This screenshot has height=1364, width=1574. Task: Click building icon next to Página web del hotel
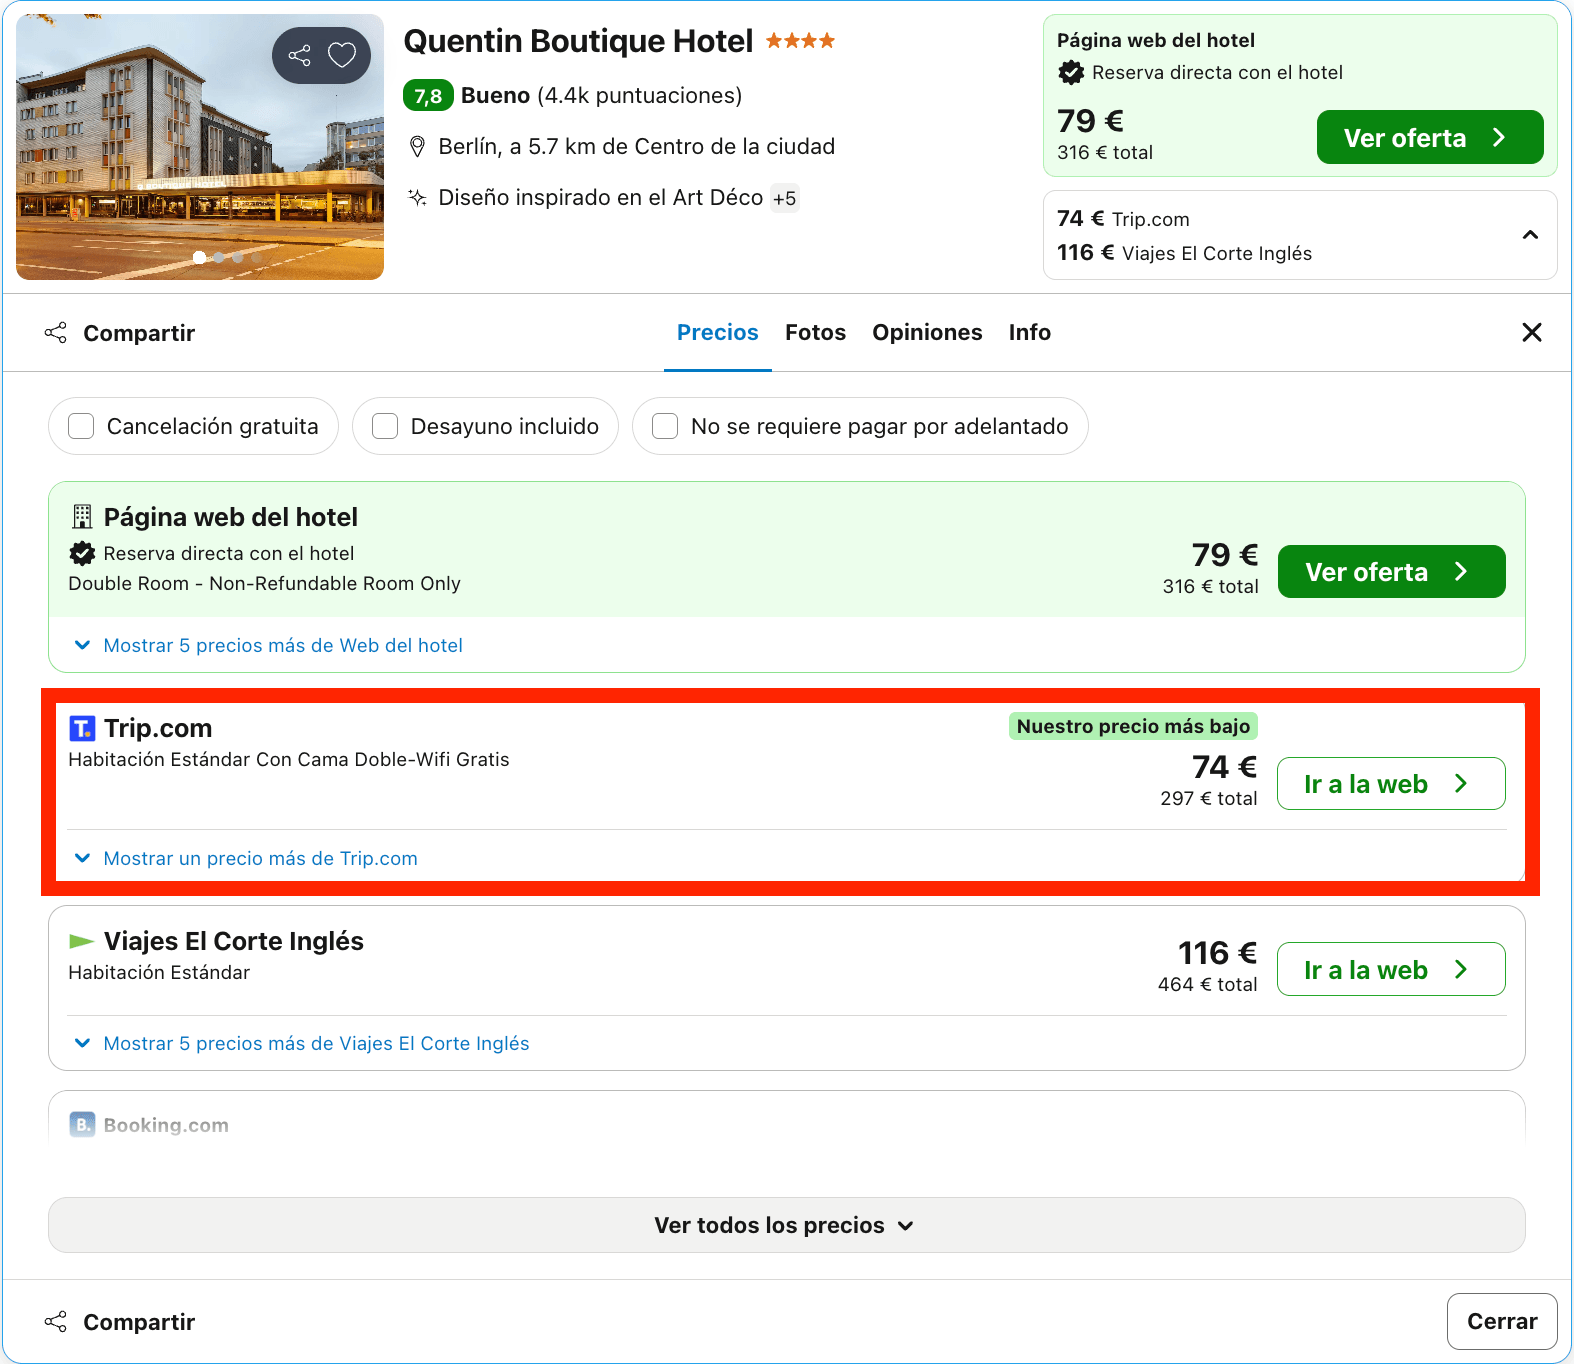click(x=82, y=517)
